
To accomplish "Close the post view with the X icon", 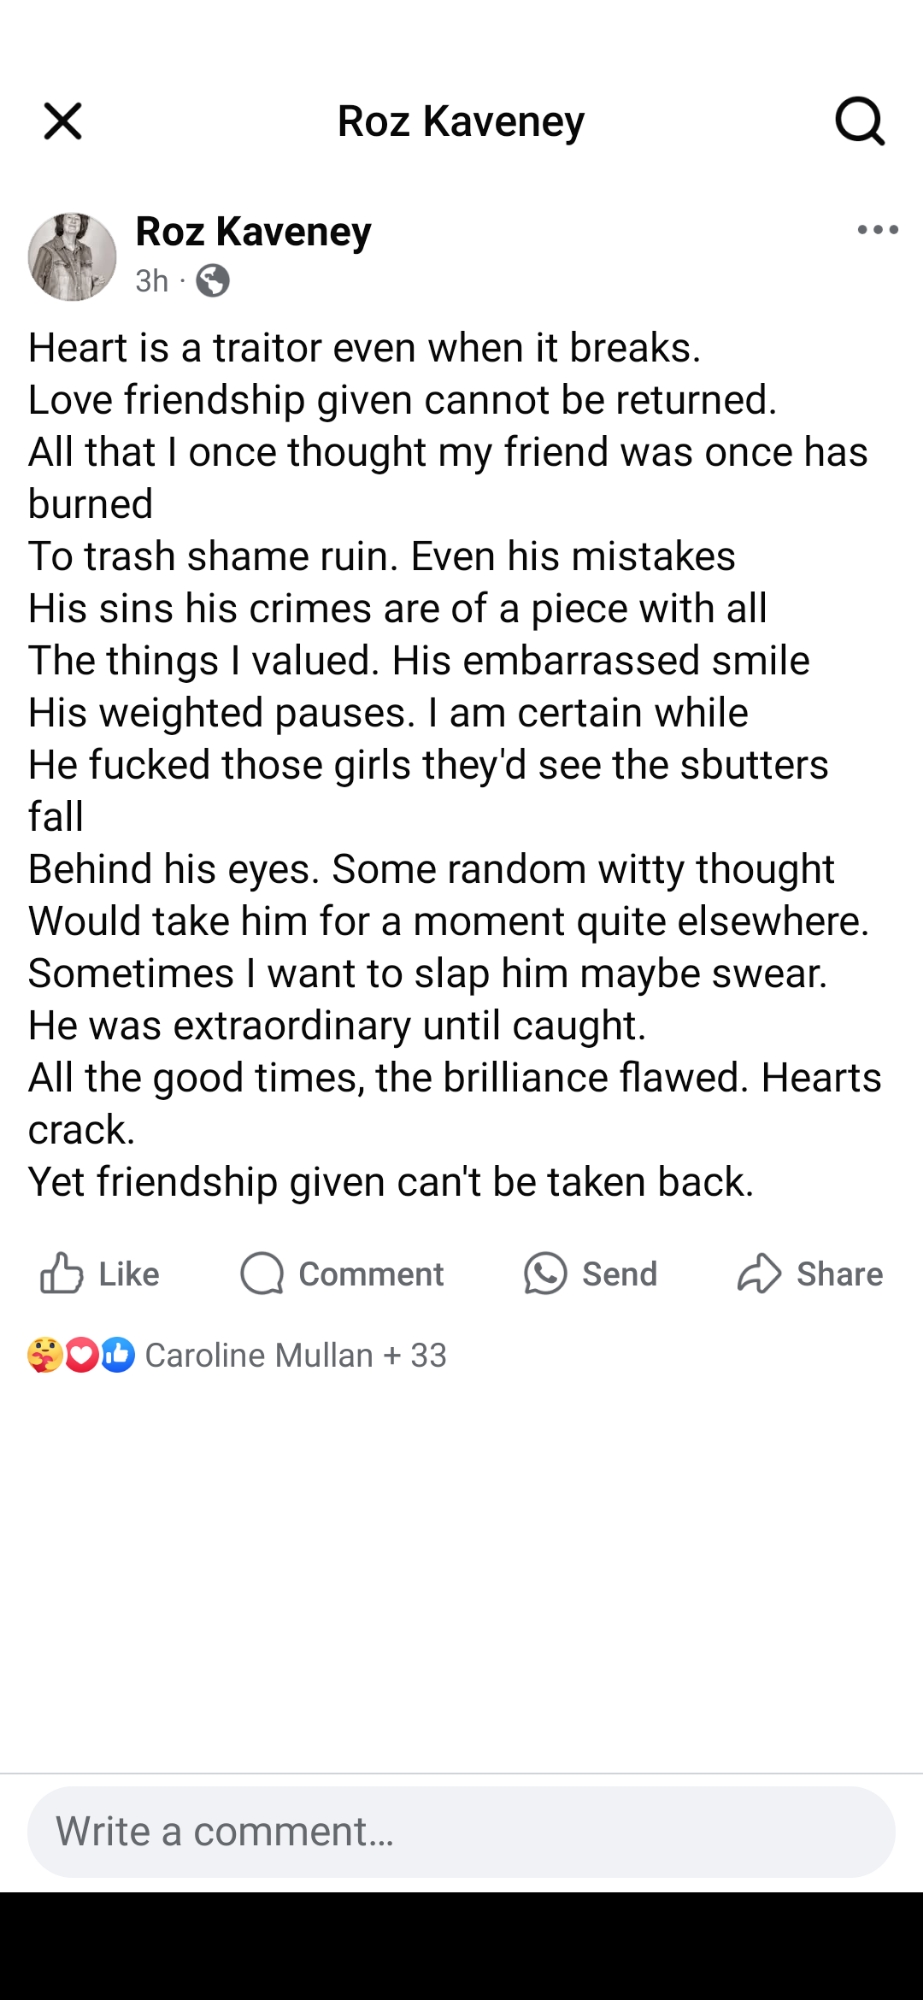I will [x=63, y=122].
